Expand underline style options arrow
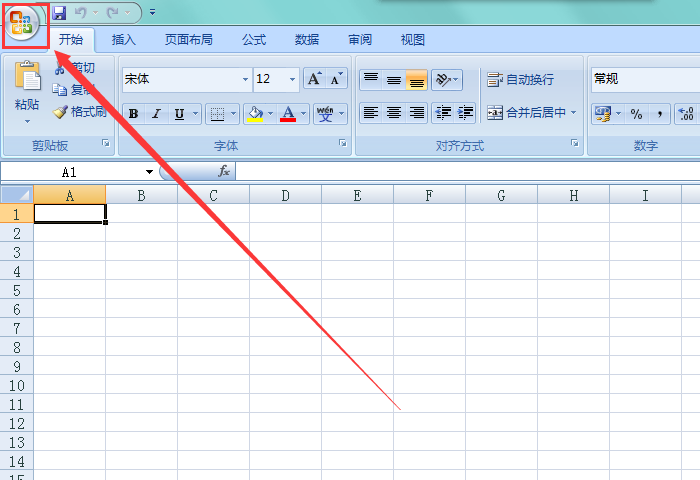Image resolution: width=700 pixels, height=480 pixels. tap(196, 114)
